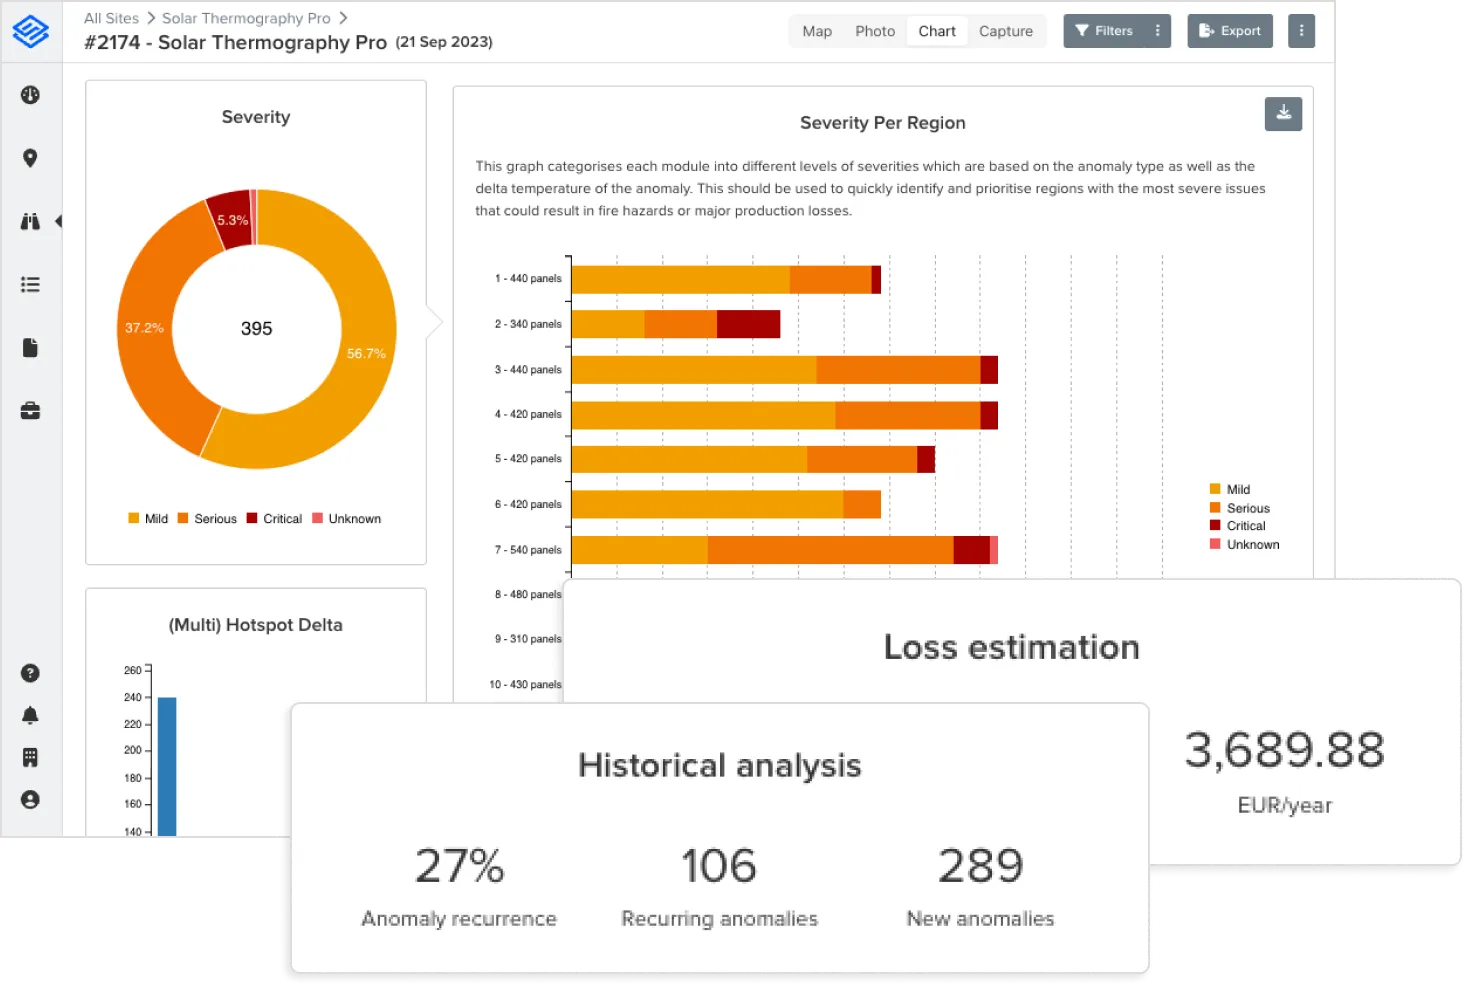Click the '7 - 540 panels' row label

coord(528,550)
